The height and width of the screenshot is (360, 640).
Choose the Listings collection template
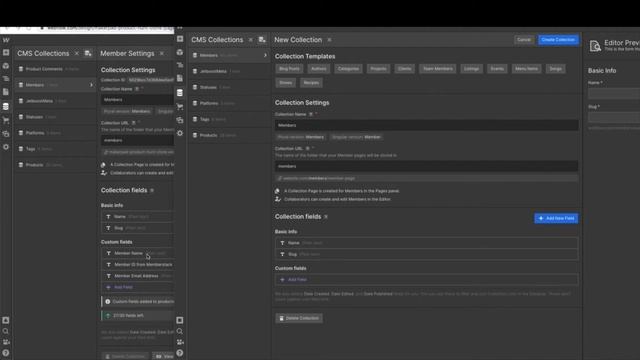coord(471,69)
